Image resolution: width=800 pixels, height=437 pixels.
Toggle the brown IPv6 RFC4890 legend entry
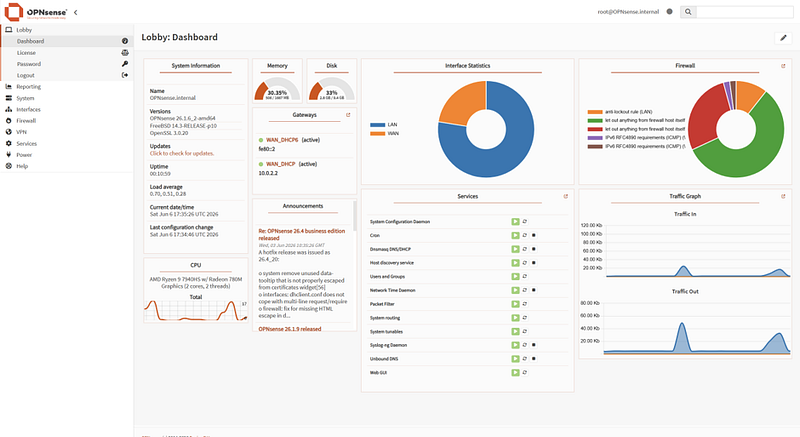click(636, 146)
